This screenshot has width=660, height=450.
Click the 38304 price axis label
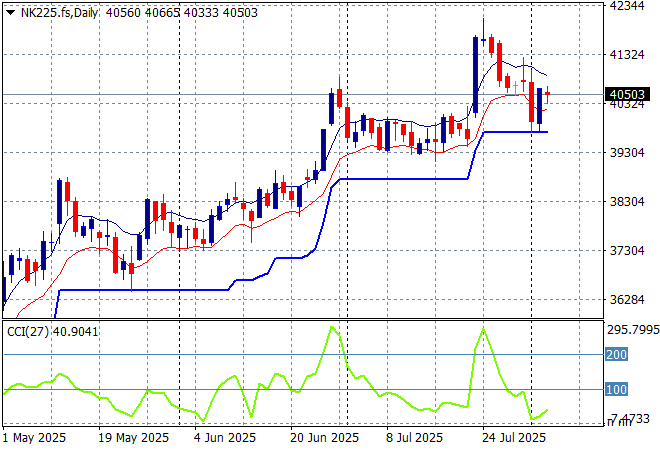tap(627, 202)
